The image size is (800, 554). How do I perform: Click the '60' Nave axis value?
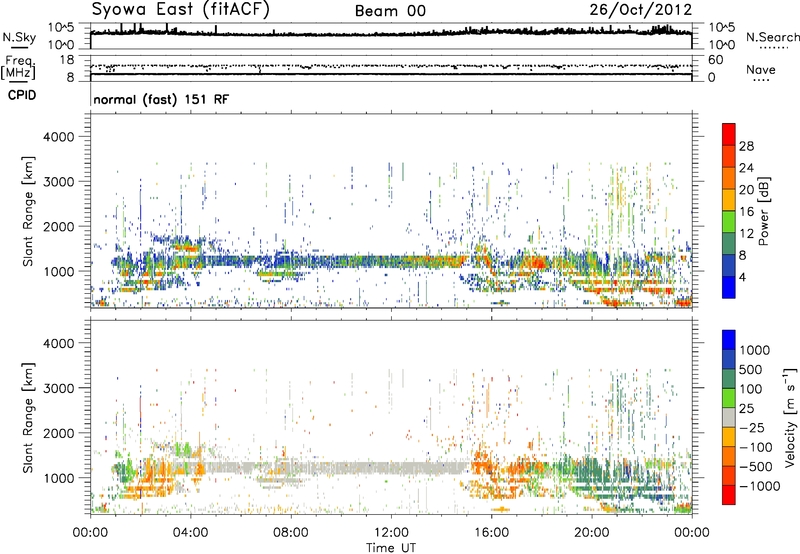coord(716,60)
